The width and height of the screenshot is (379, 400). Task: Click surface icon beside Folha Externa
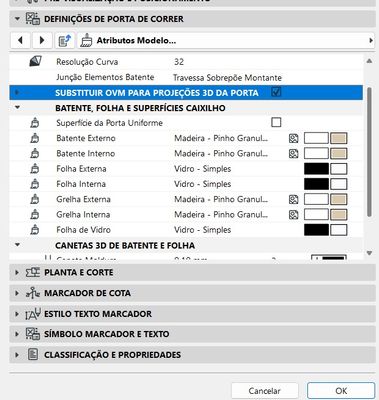(35, 169)
